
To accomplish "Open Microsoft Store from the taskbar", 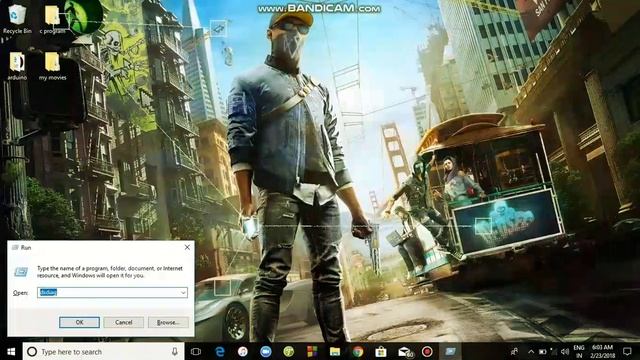I will [x=381, y=351].
